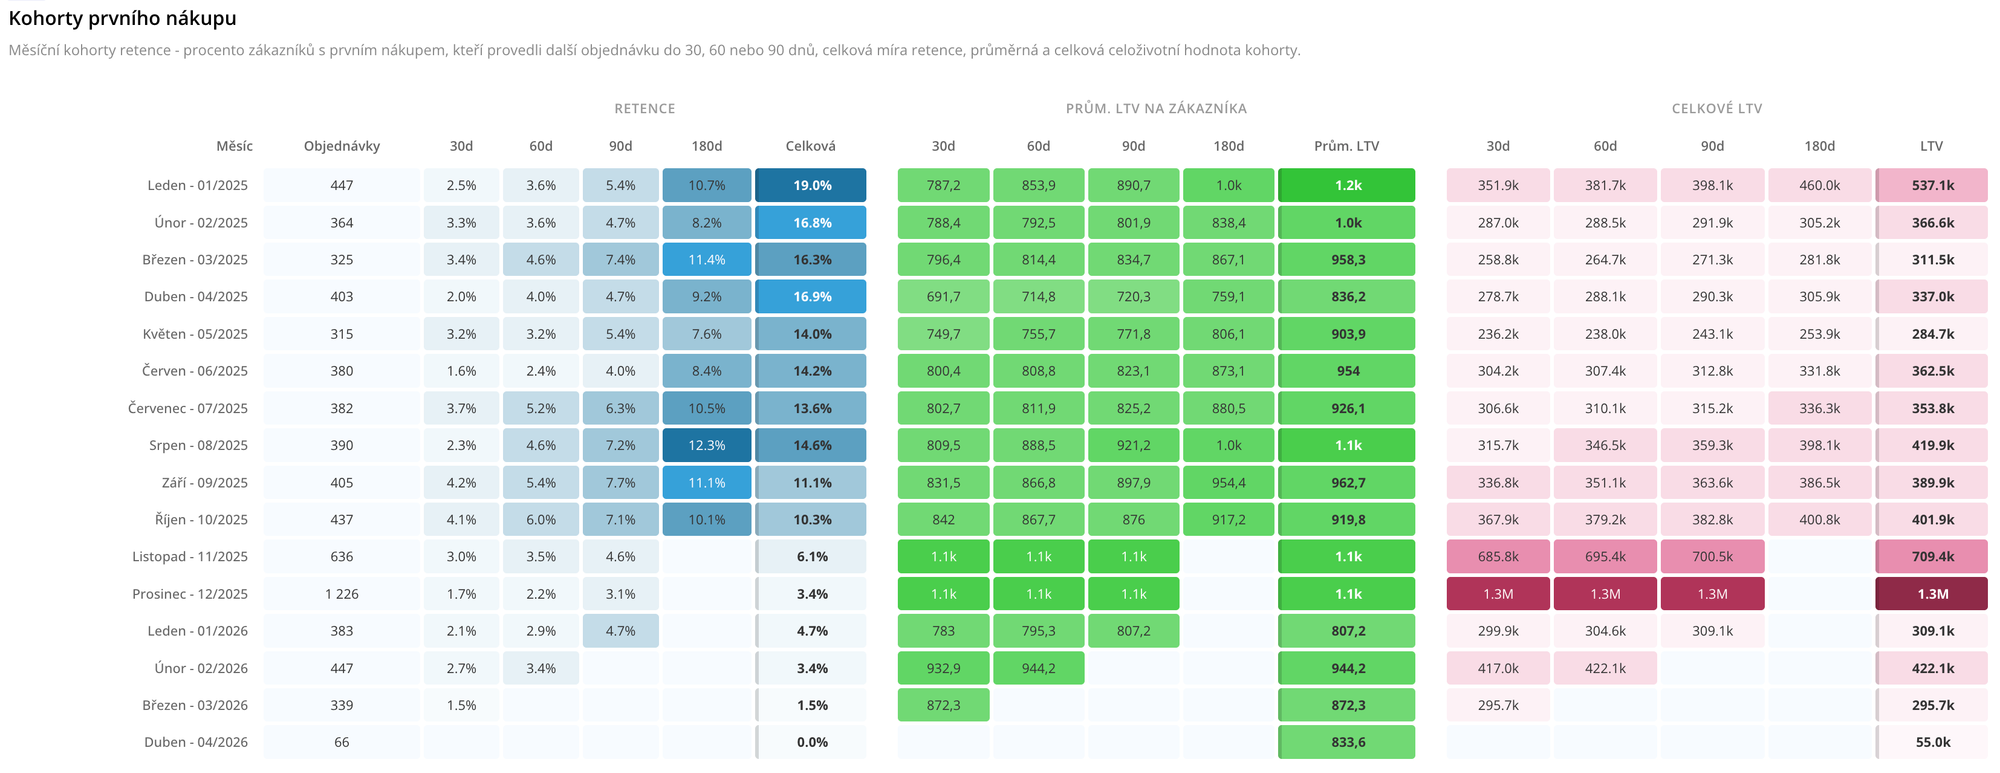
Task: Select the pink 709.4k LTV cell
Action: pyautogui.click(x=1931, y=557)
